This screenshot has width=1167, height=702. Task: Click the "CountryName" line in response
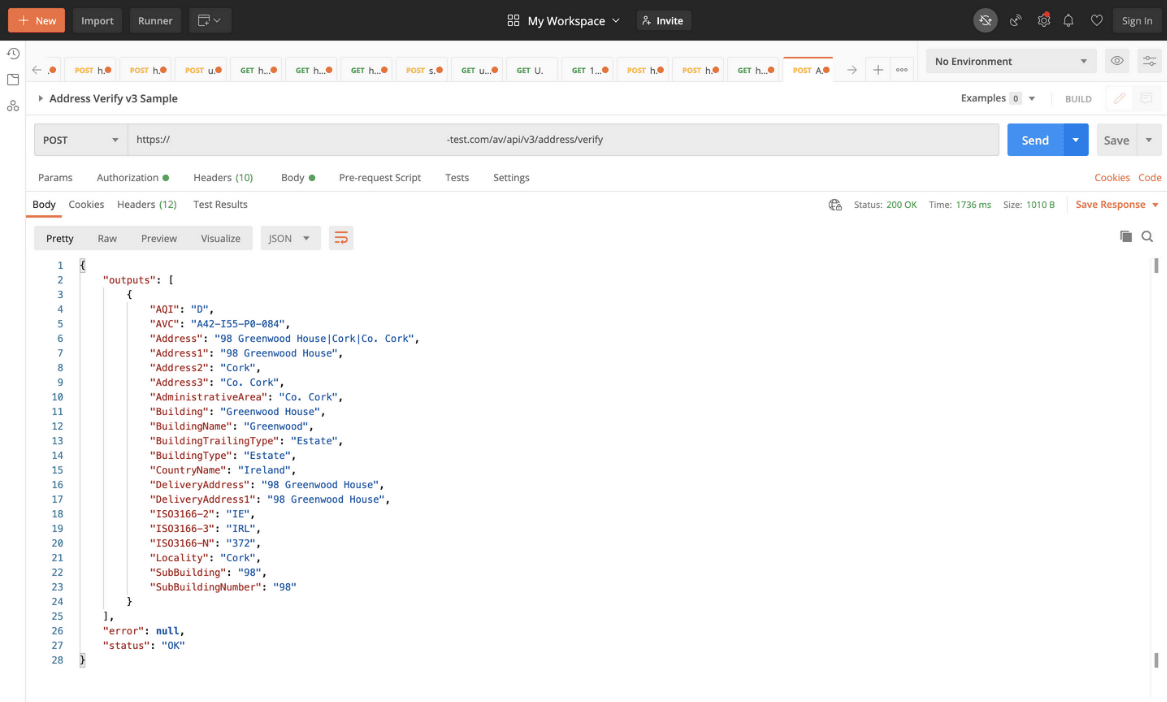[223, 470]
